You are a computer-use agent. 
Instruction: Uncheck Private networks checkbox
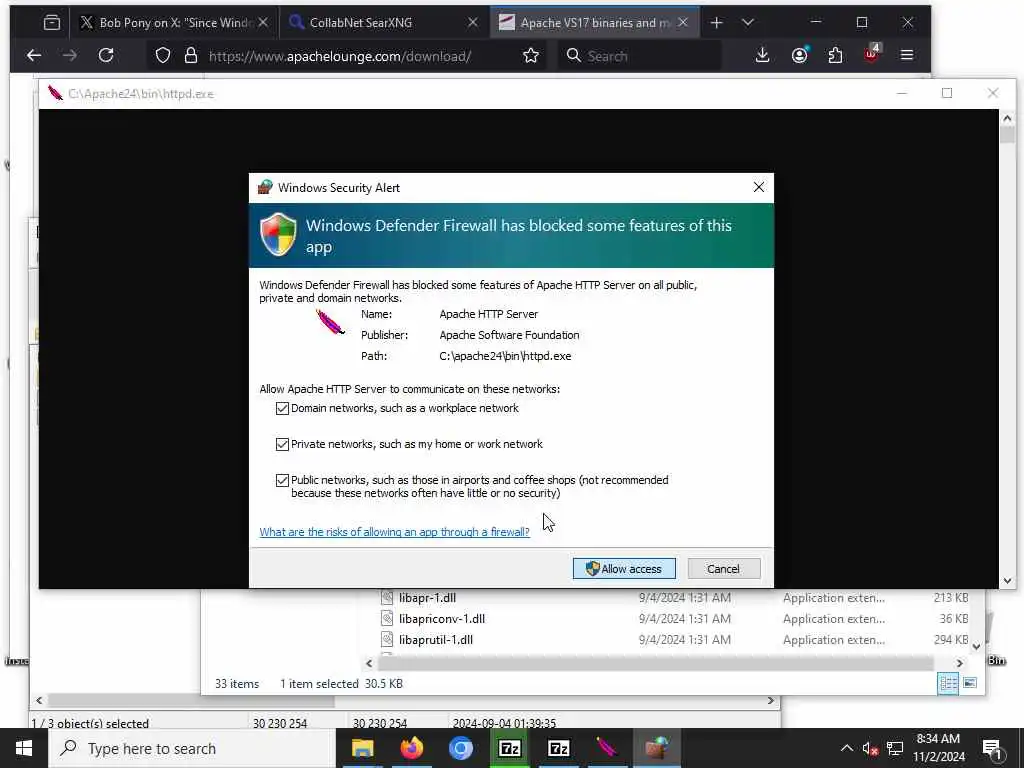282,445
